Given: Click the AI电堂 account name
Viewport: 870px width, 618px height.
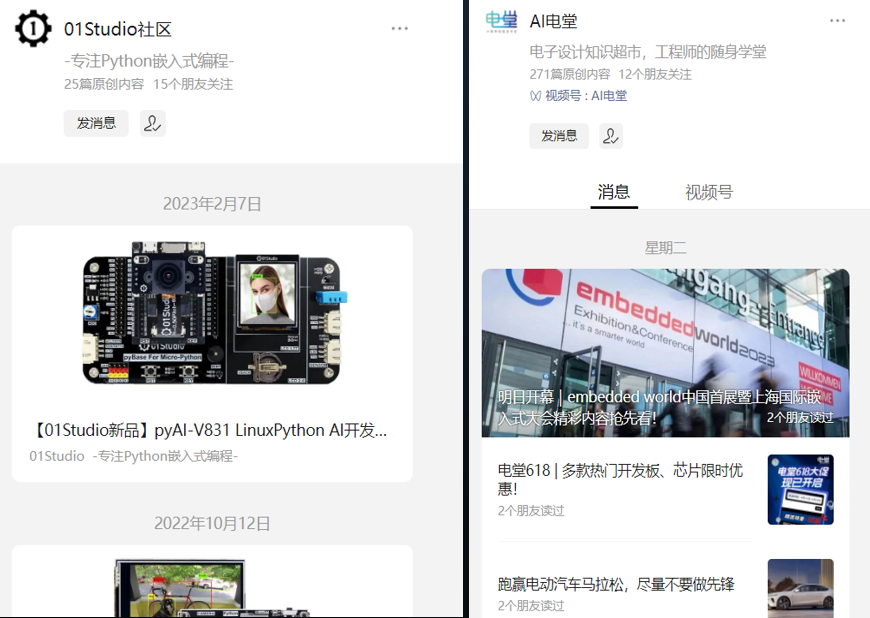Looking at the screenshot, I should pos(553,21).
